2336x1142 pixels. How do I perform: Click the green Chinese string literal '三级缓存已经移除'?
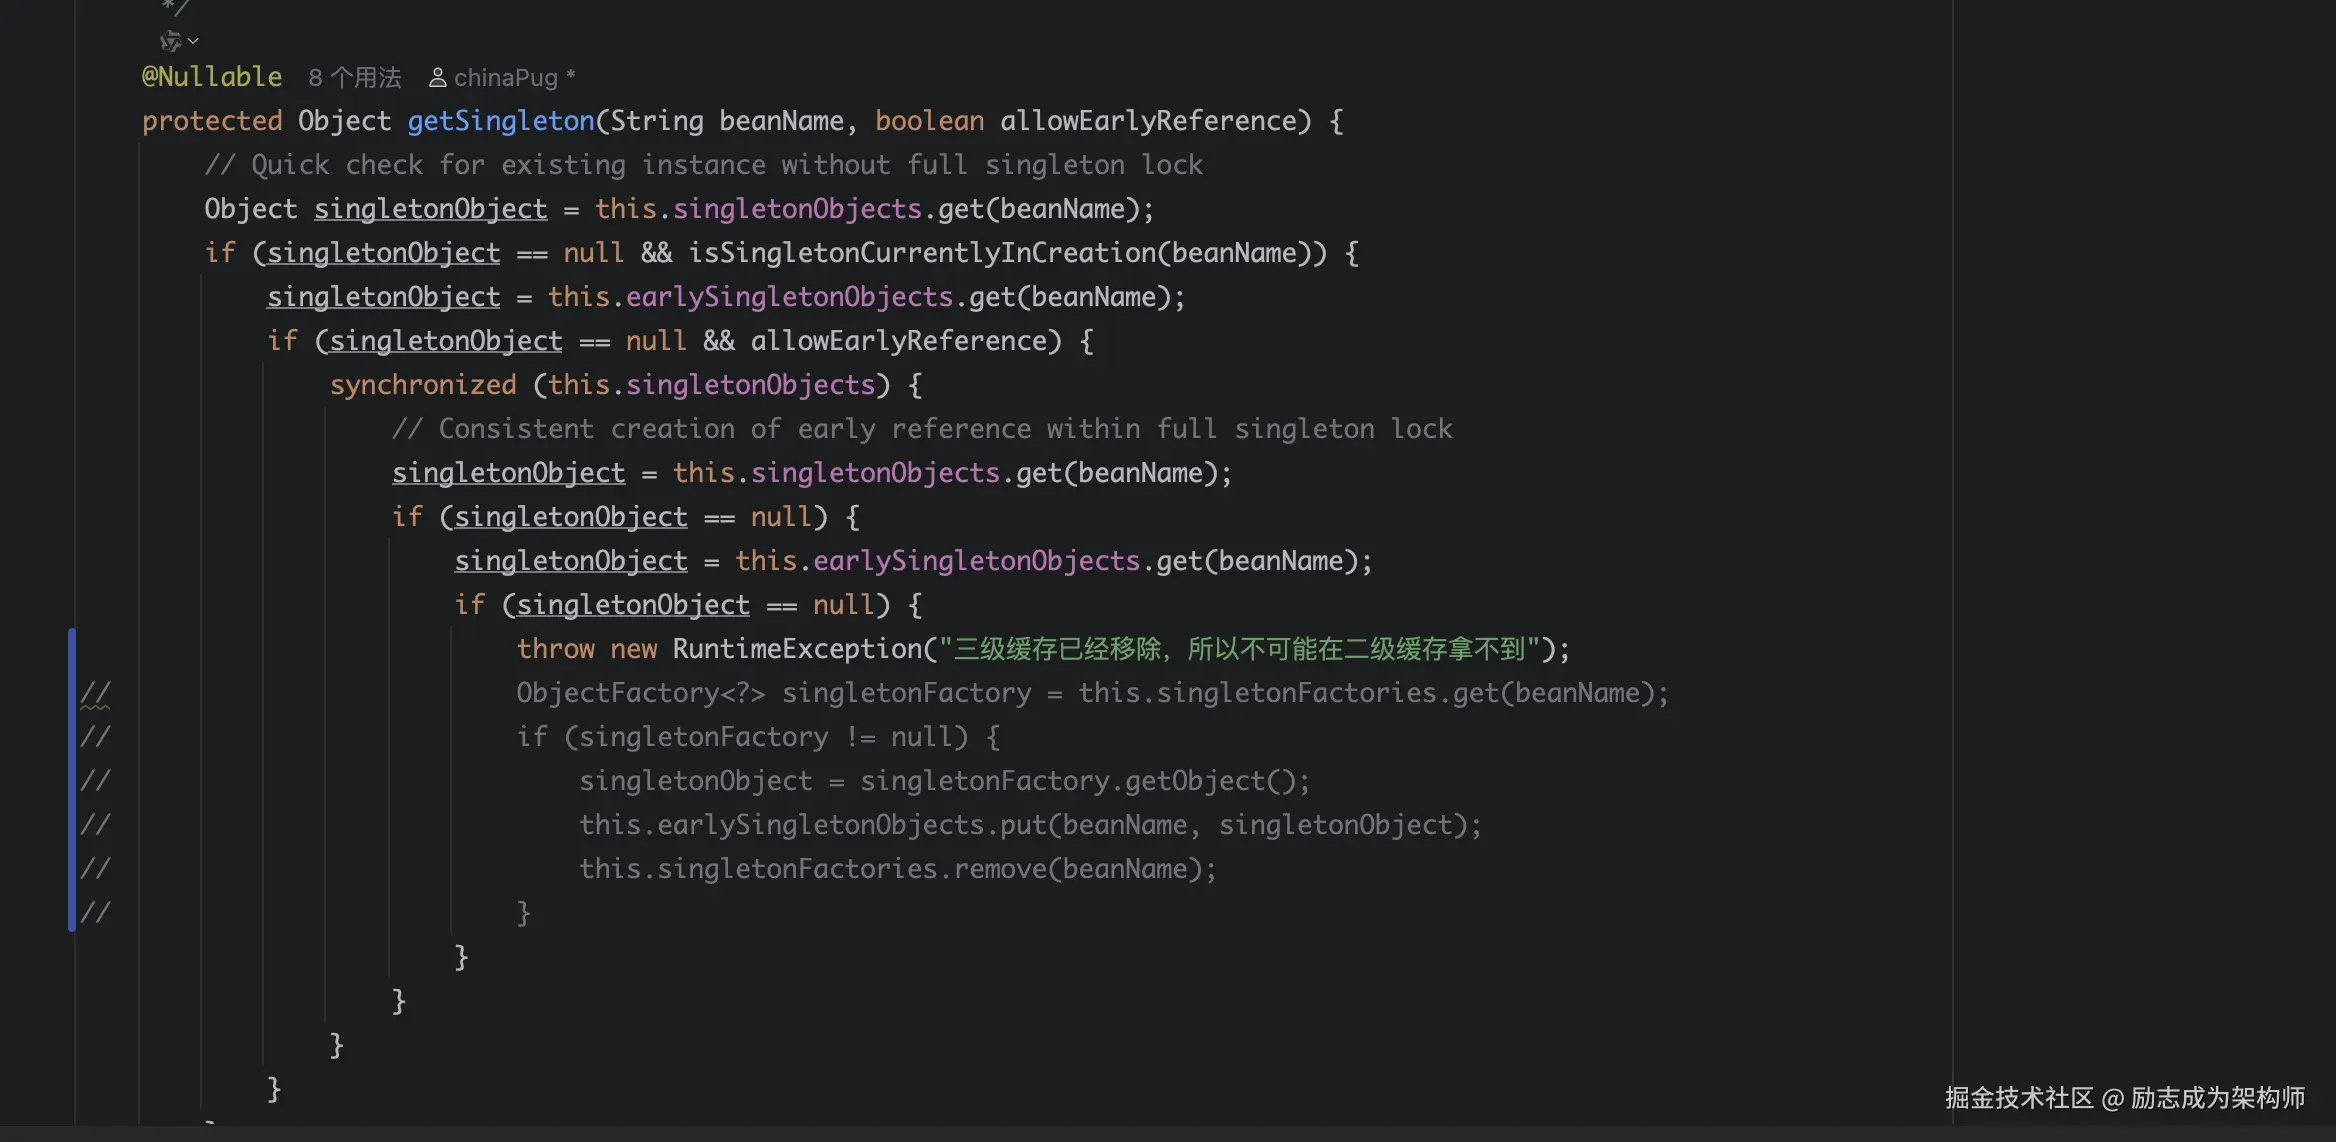(x=1056, y=649)
